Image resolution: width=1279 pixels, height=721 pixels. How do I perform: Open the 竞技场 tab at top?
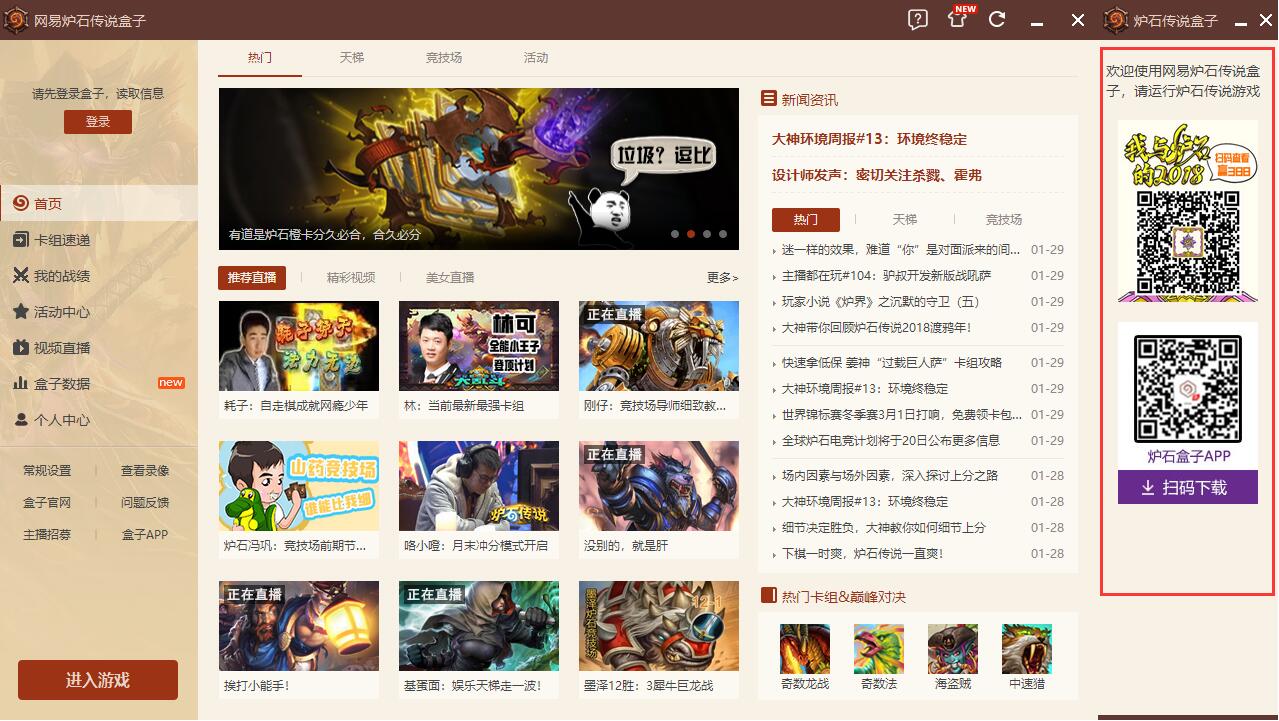coord(443,58)
